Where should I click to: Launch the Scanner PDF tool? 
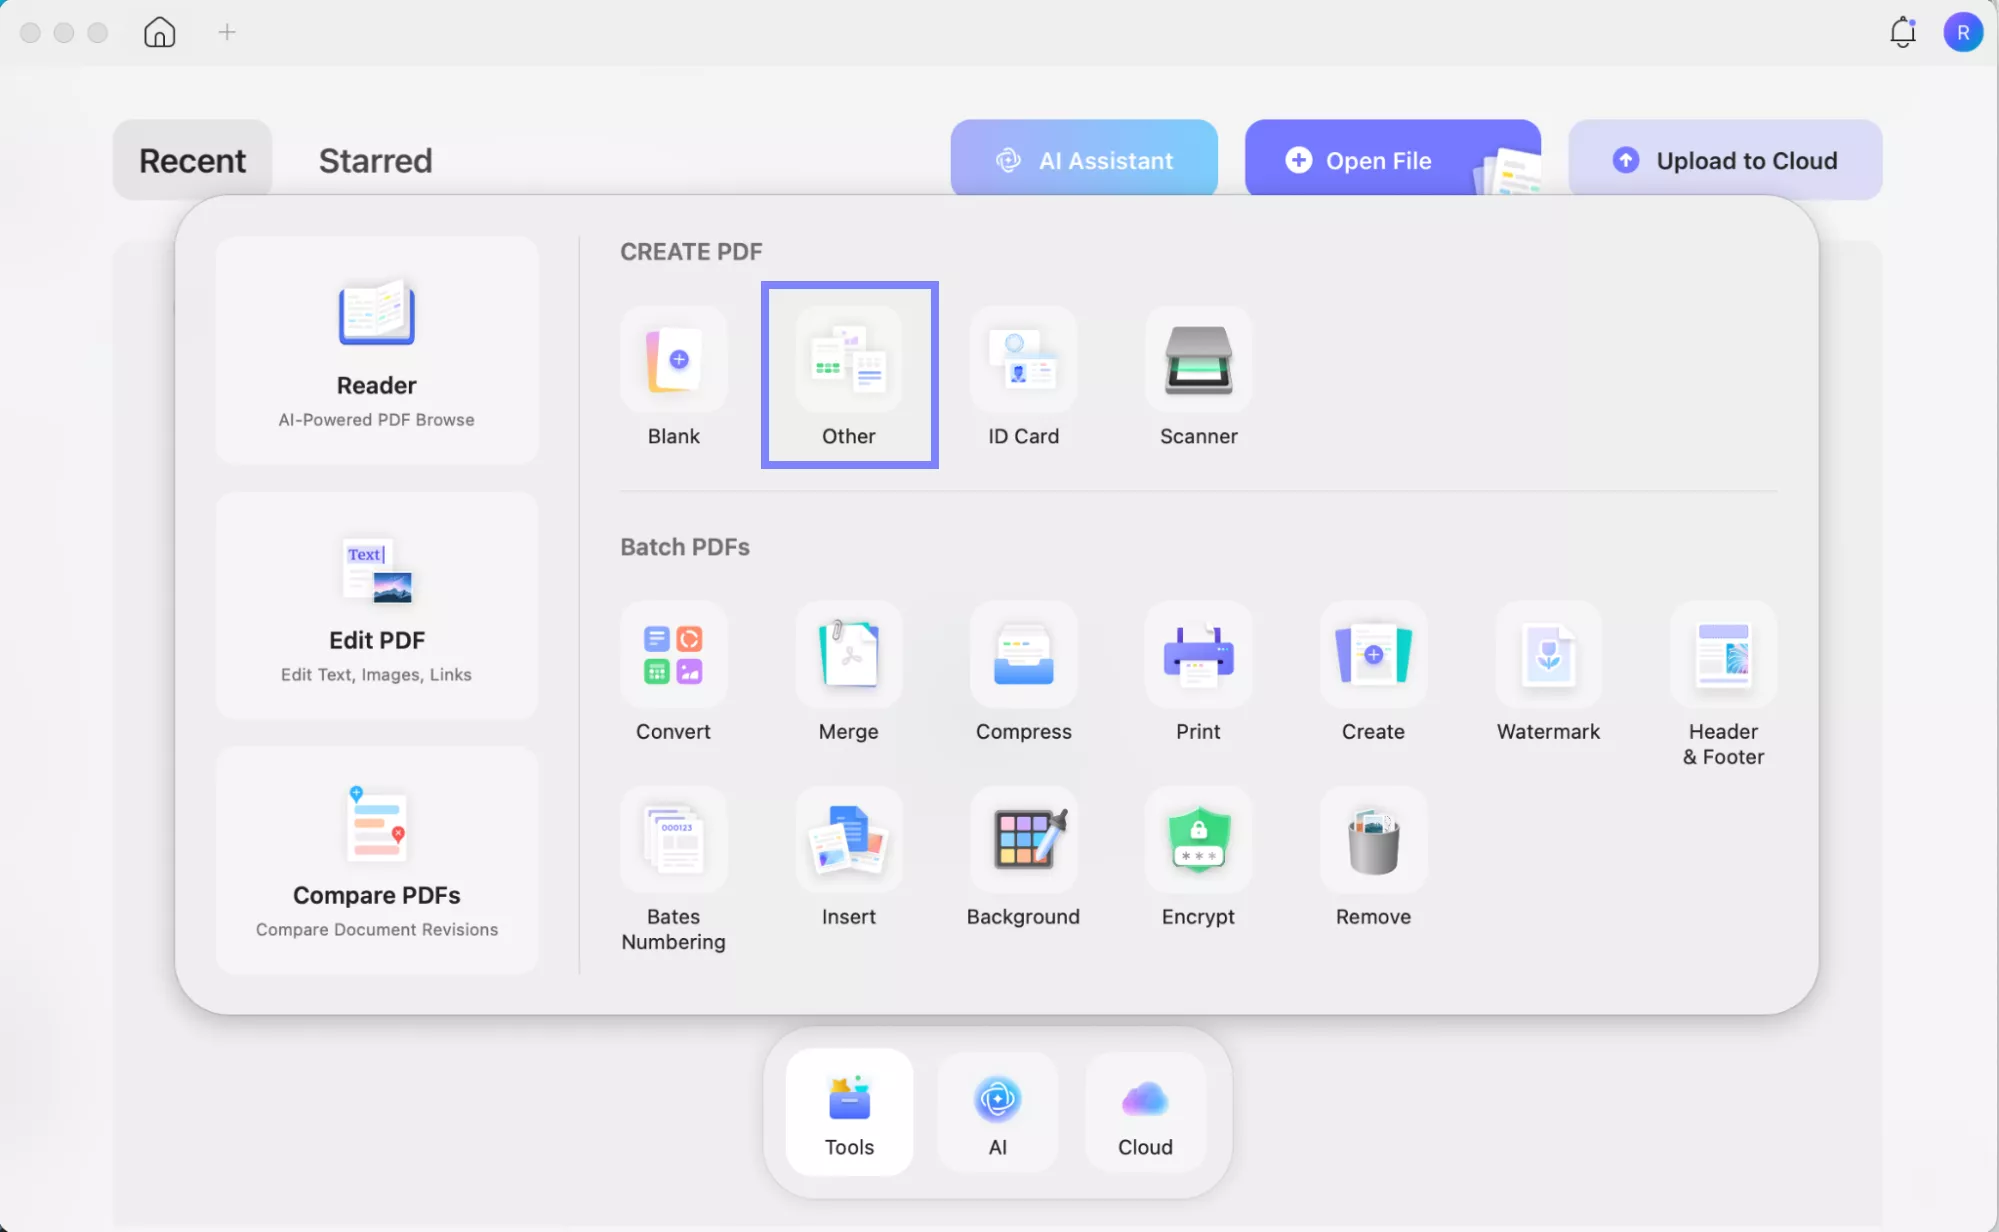pos(1198,360)
